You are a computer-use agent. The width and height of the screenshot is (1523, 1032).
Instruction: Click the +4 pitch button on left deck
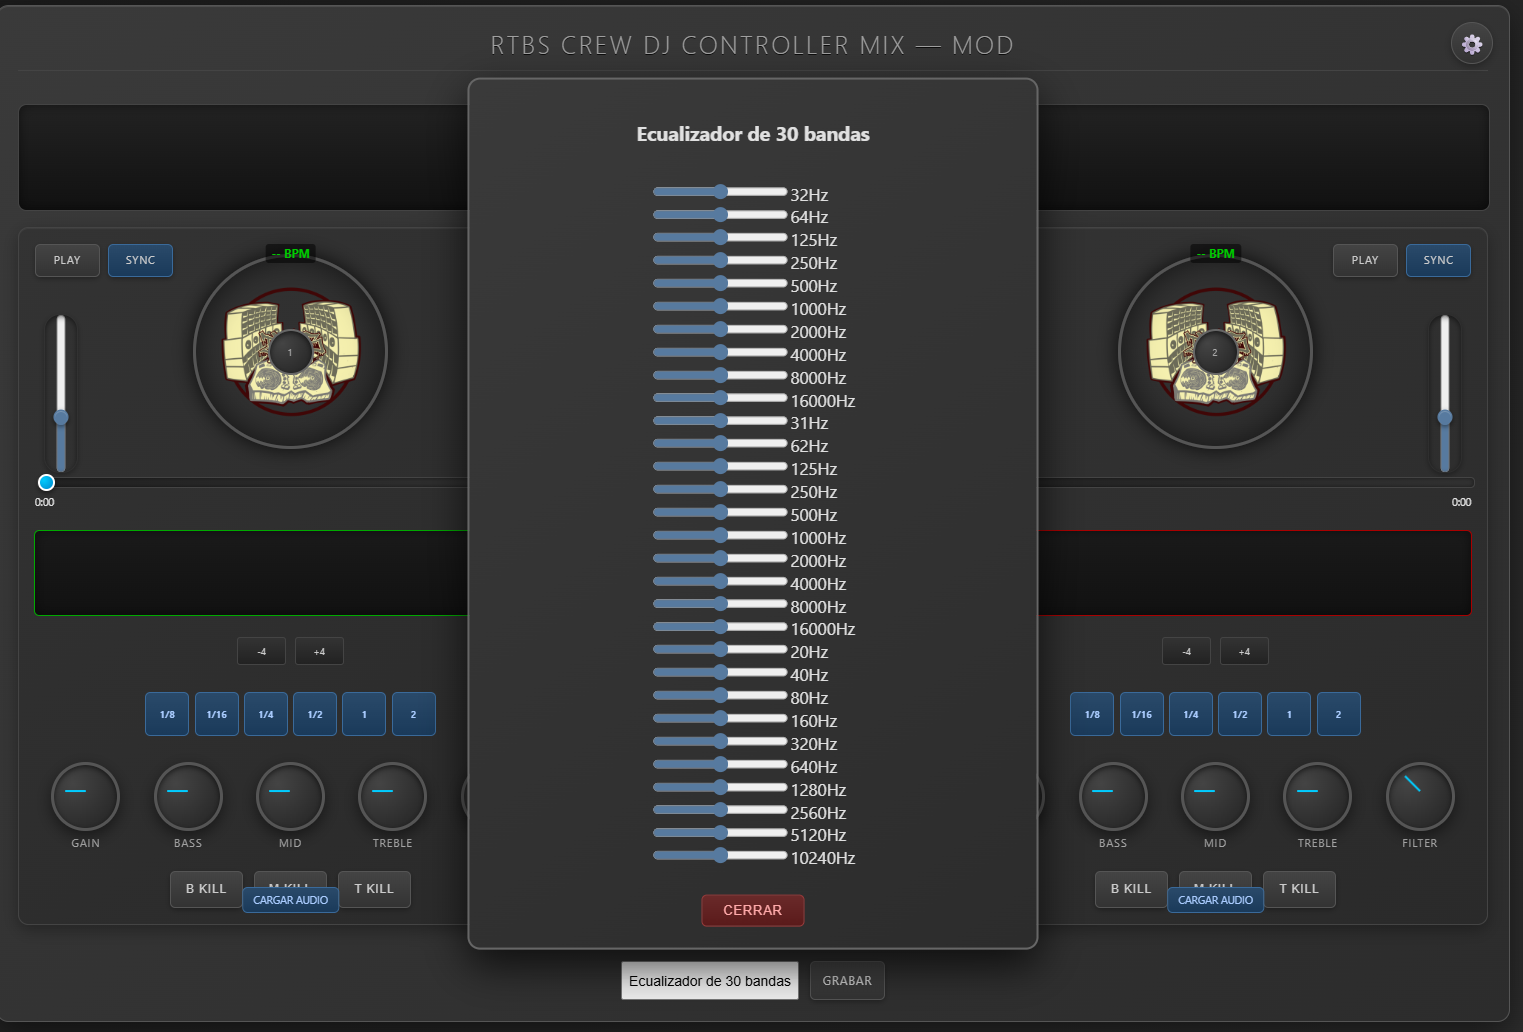click(319, 651)
